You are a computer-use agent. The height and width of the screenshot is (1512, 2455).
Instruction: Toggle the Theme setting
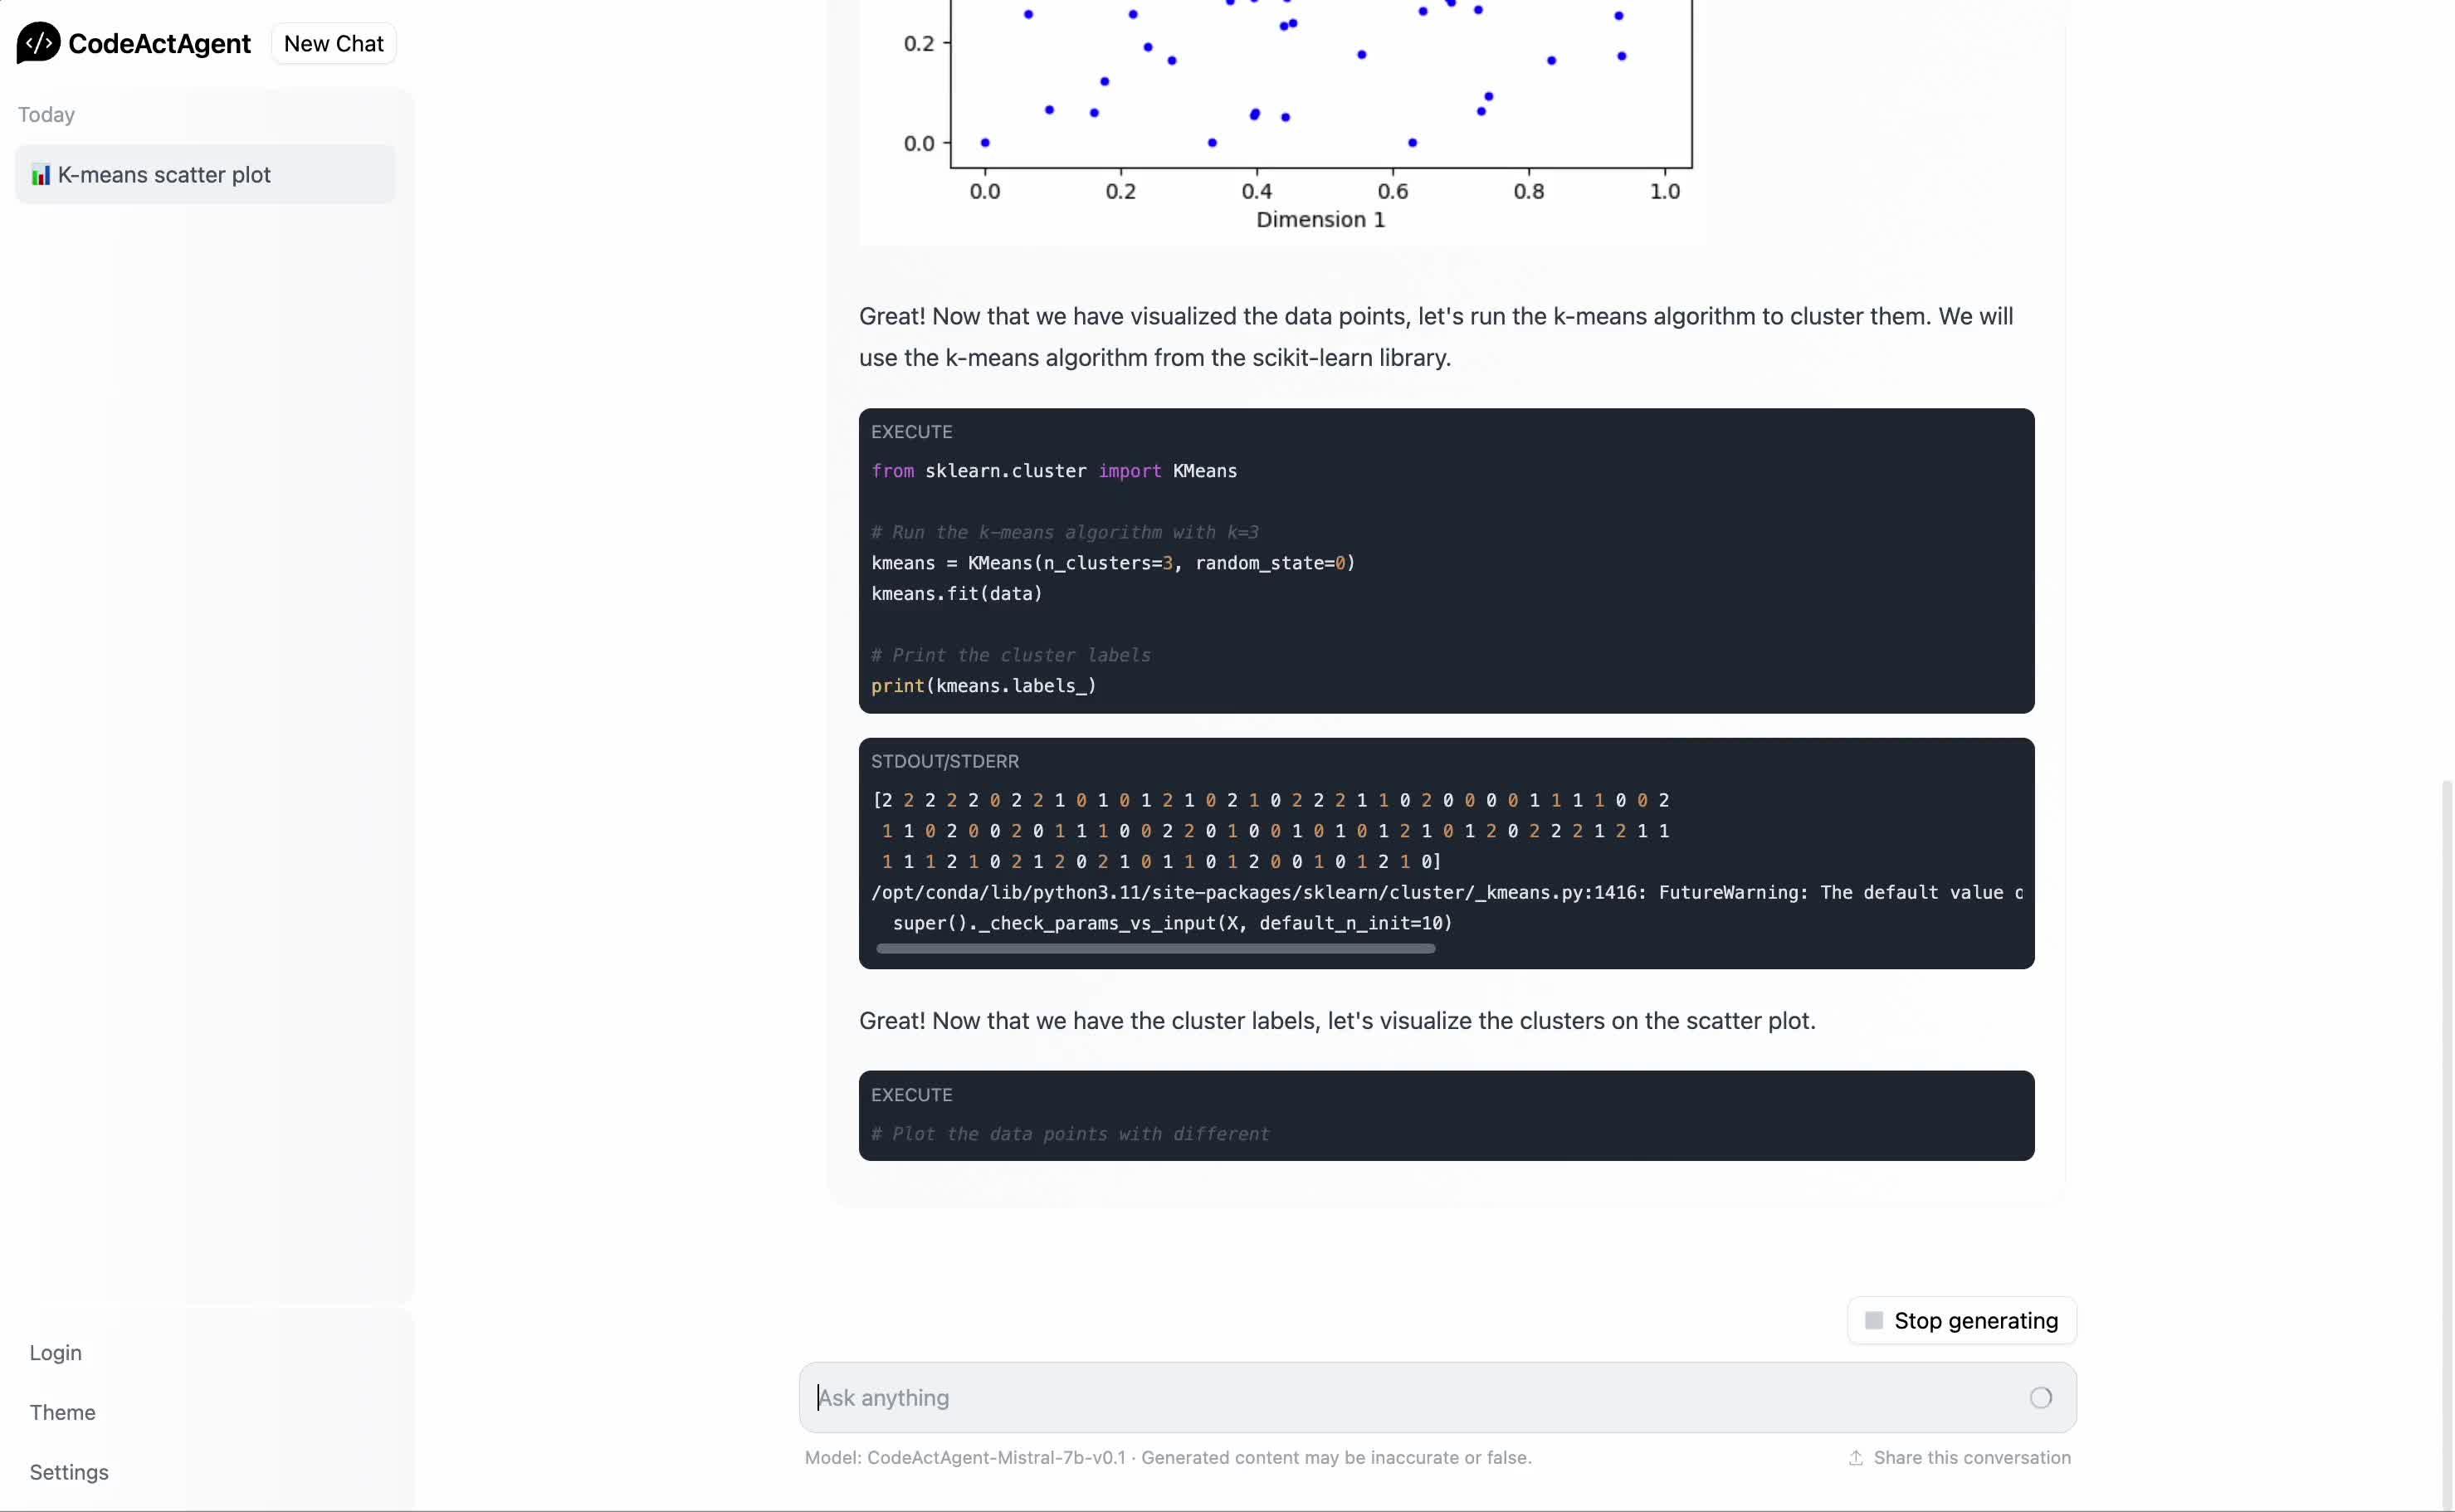(x=62, y=1412)
